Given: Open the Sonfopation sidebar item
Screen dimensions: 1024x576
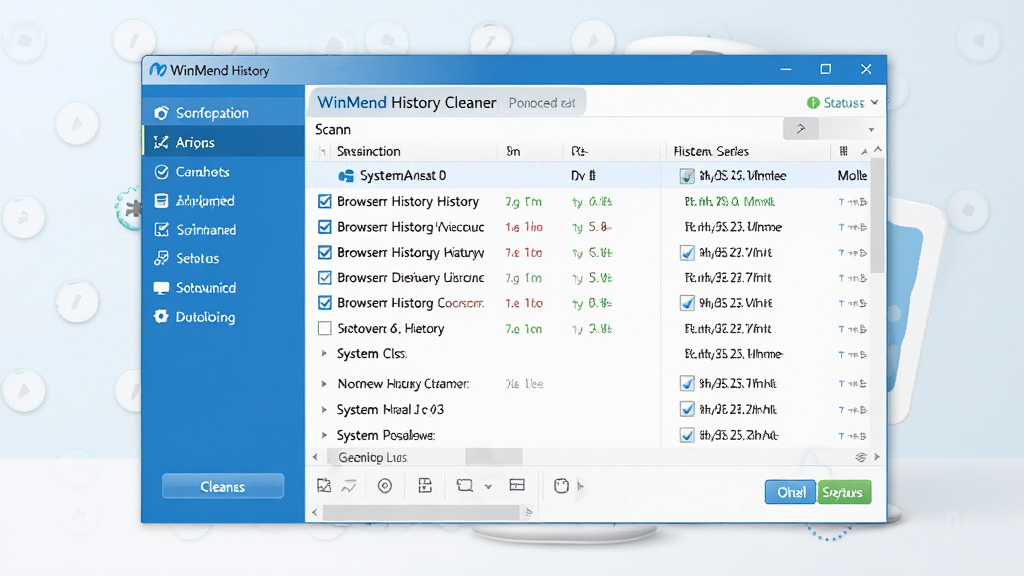Looking at the screenshot, I should pos(223,113).
